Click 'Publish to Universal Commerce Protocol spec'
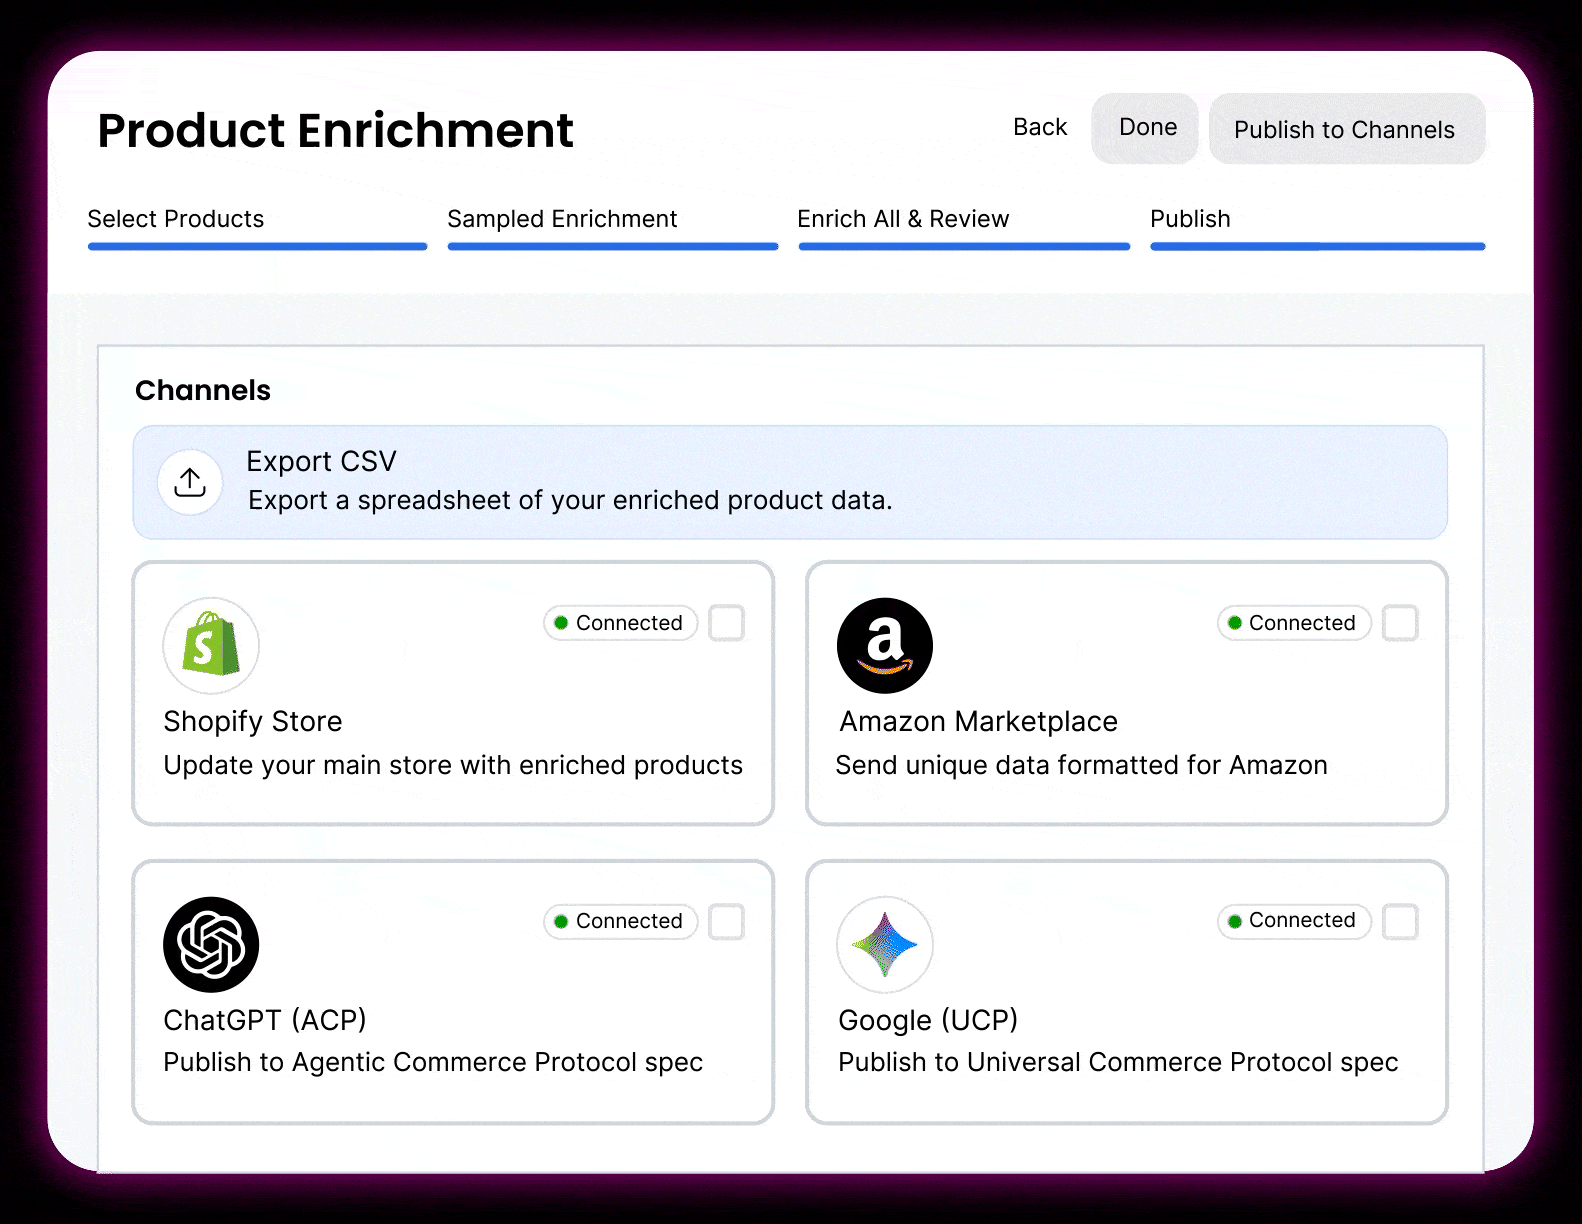 [x=1118, y=1062]
